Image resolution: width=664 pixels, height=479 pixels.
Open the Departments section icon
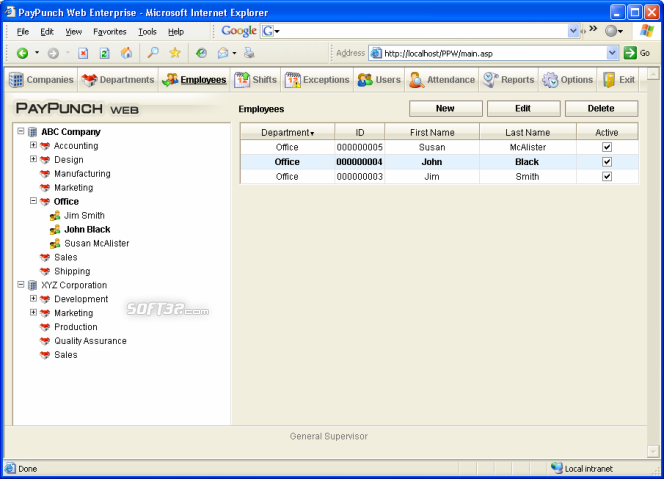[x=89, y=80]
